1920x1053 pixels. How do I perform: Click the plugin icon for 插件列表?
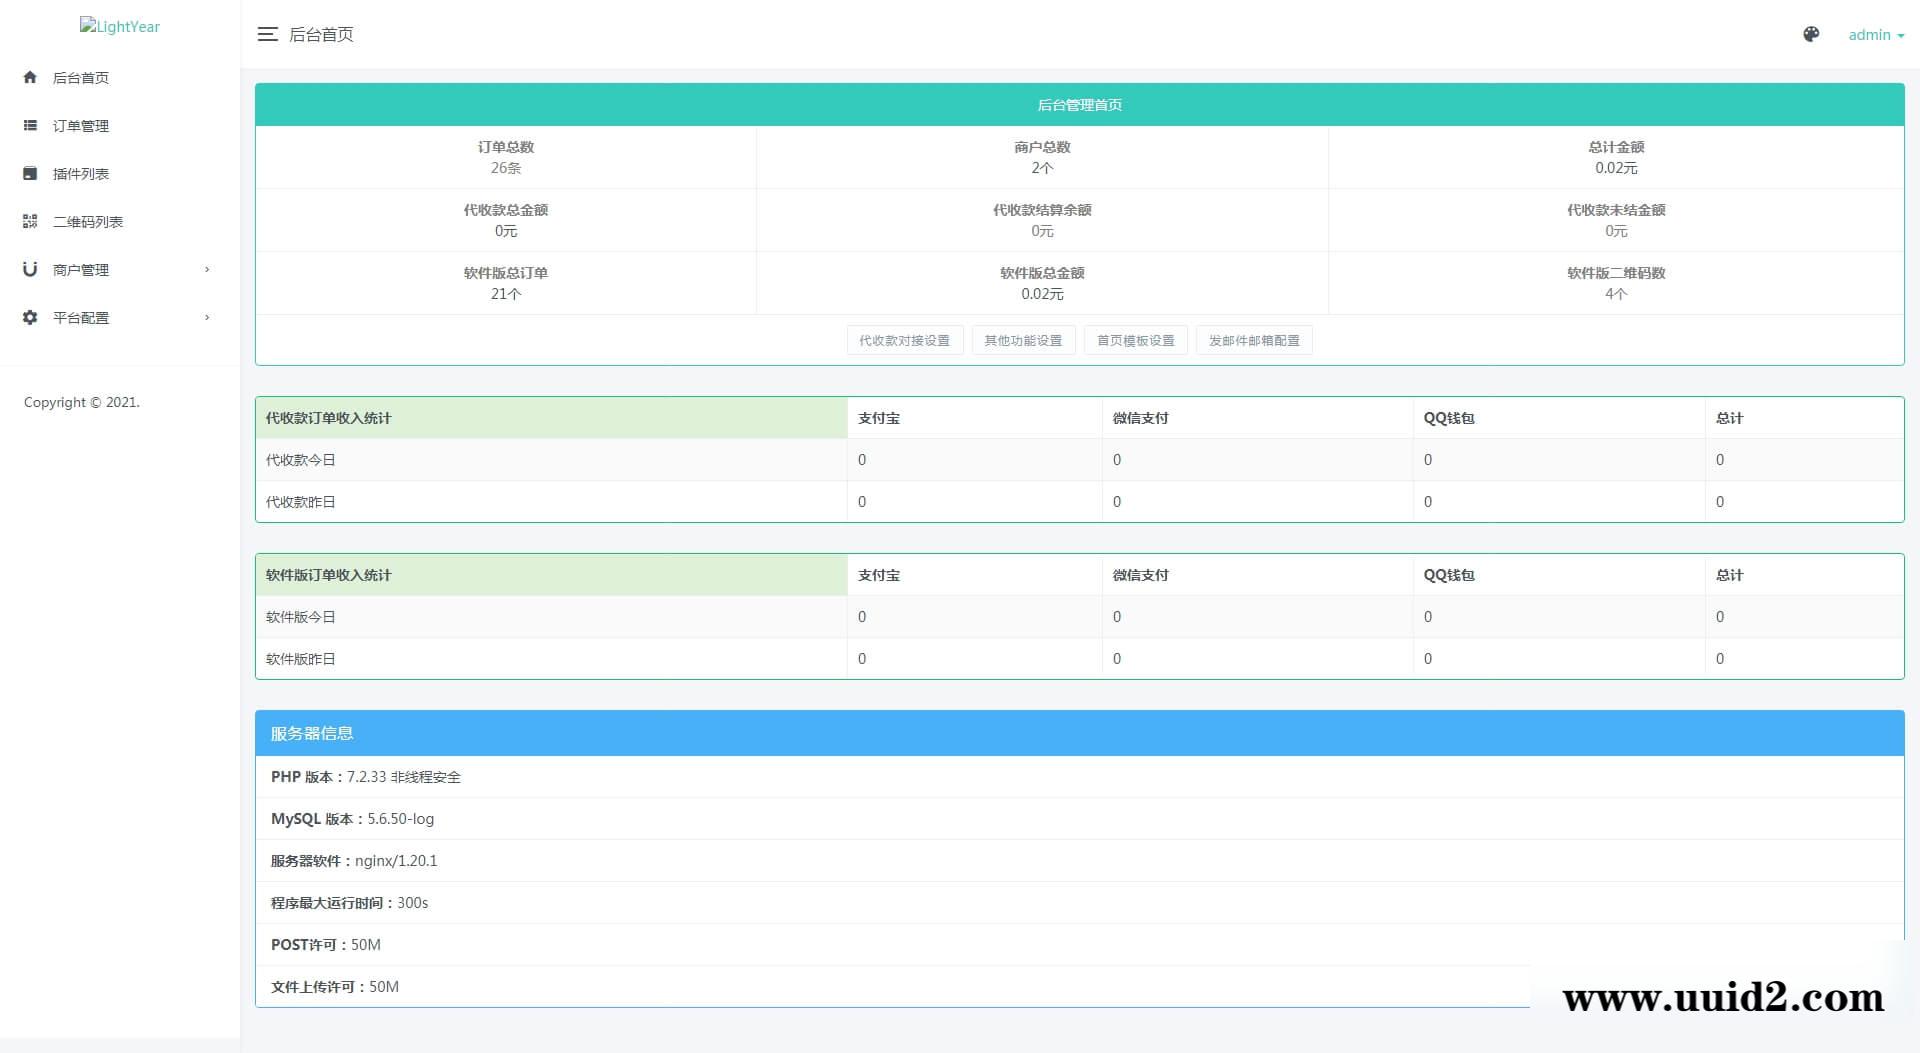click(x=30, y=173)
